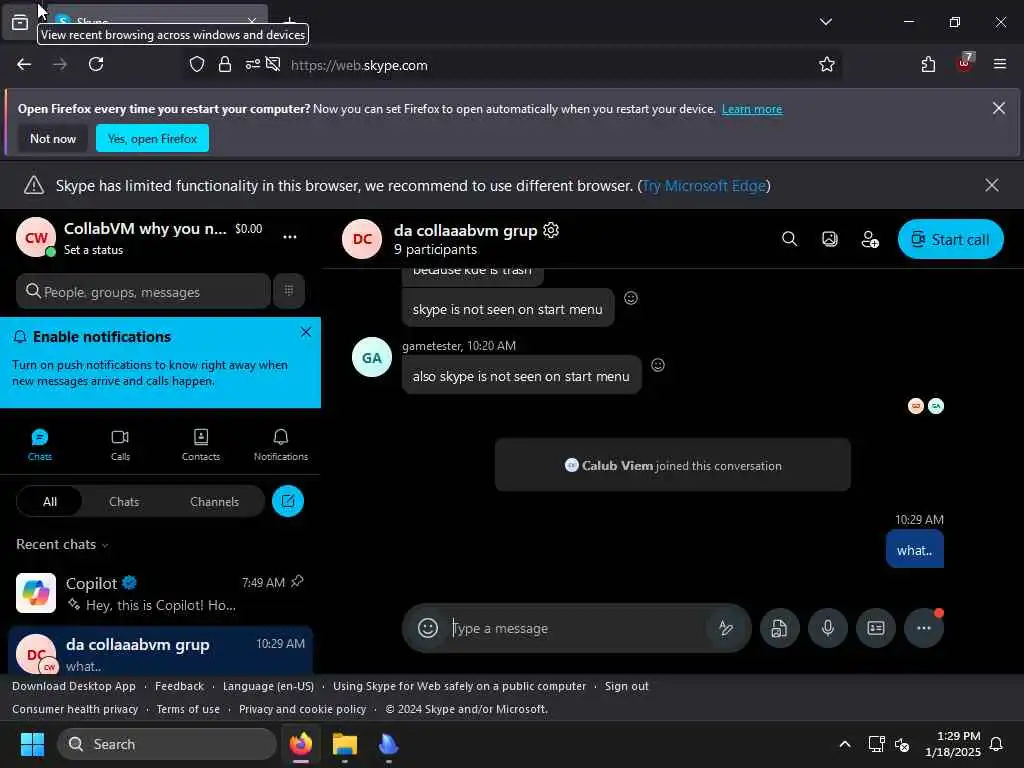This screenshot has width=1024, height=768.
Task: Click the Download Desktop App link
Action: click(x=74, y=686)
